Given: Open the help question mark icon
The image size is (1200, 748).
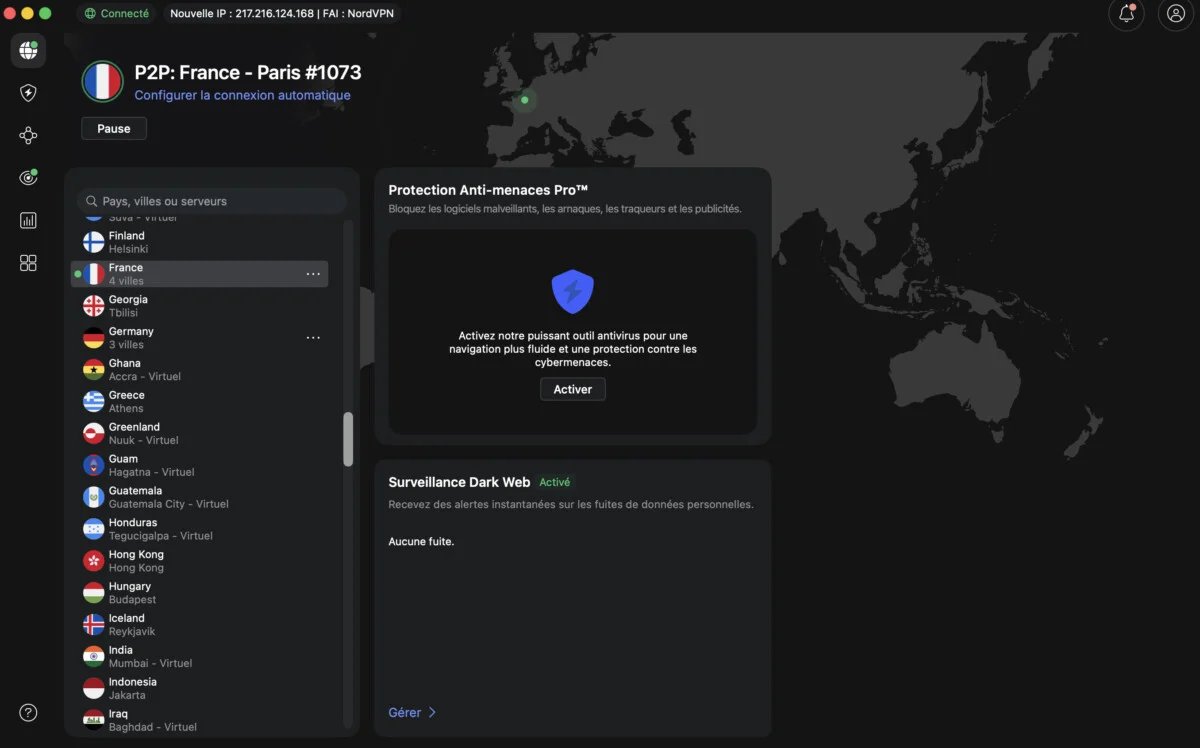Looking at the screenshot, I should [x=27, y=712].
